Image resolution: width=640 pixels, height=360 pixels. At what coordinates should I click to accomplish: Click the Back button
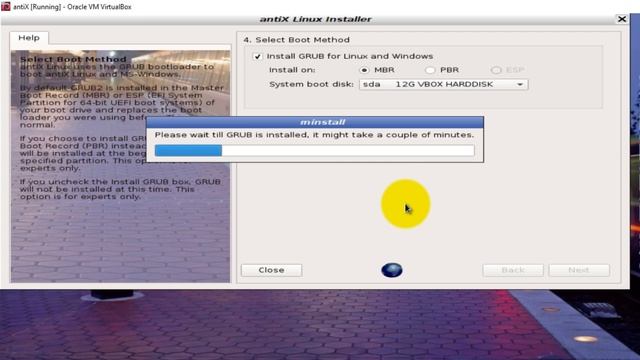coord(513,270)
